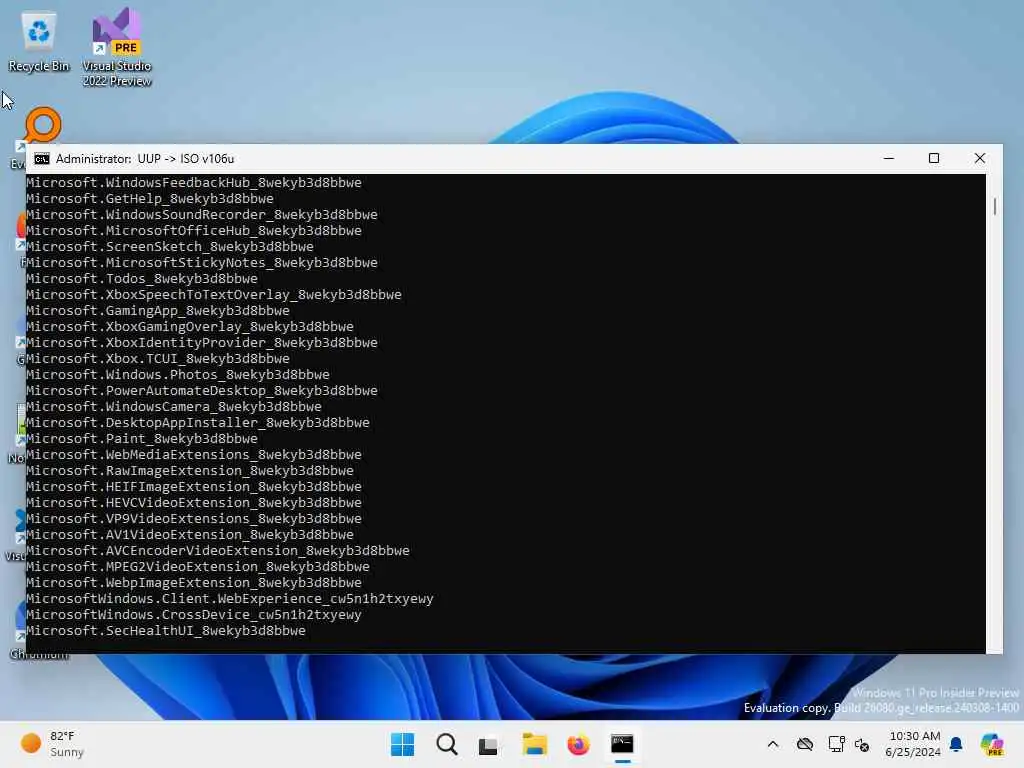
Task: Click MicrosoftWindows.Client.WebExperience line
Action: (x=230, y=598)
